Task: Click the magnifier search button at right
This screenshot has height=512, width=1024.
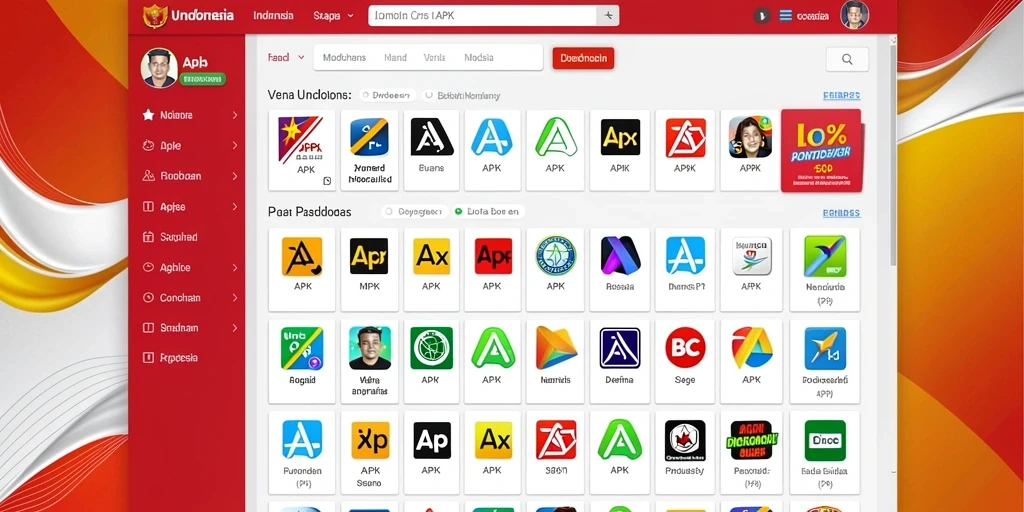Action: coord(847,59)
